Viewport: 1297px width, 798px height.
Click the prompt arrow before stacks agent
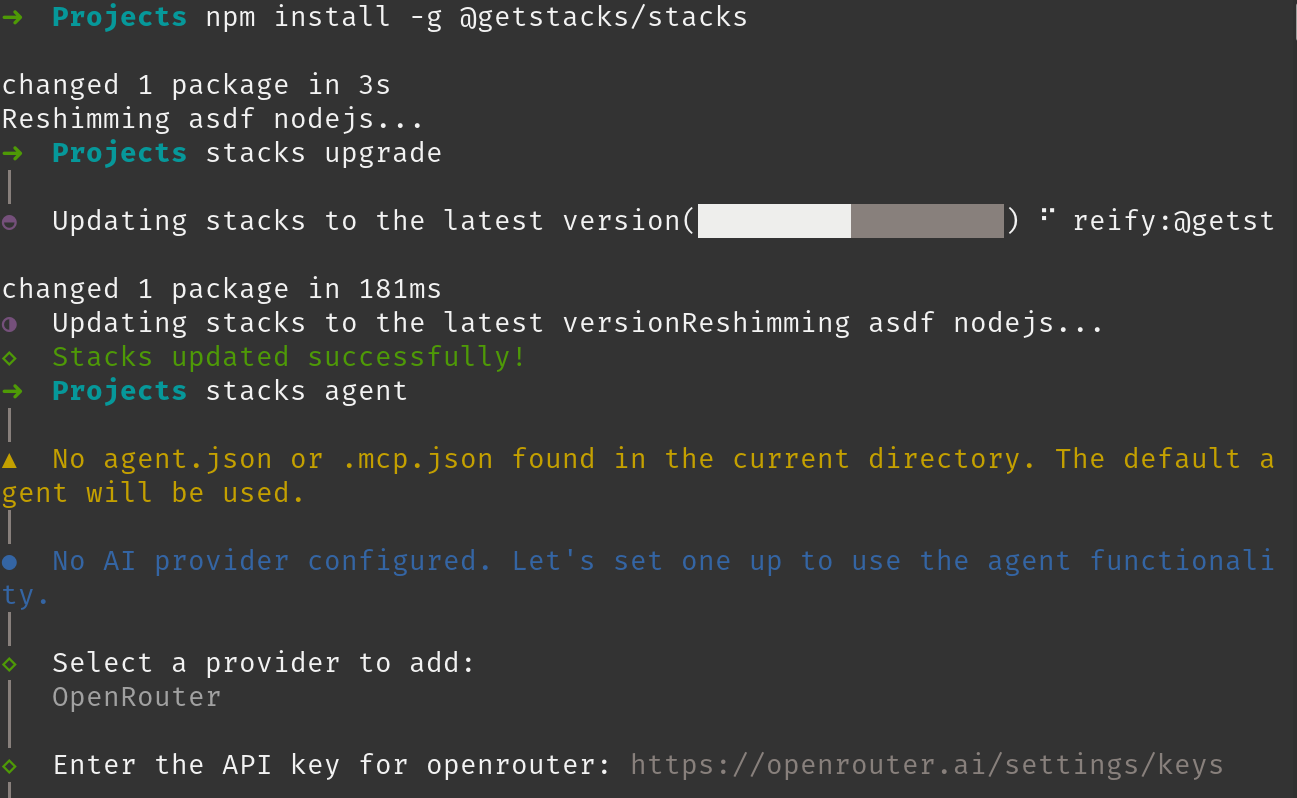(12, 391)
